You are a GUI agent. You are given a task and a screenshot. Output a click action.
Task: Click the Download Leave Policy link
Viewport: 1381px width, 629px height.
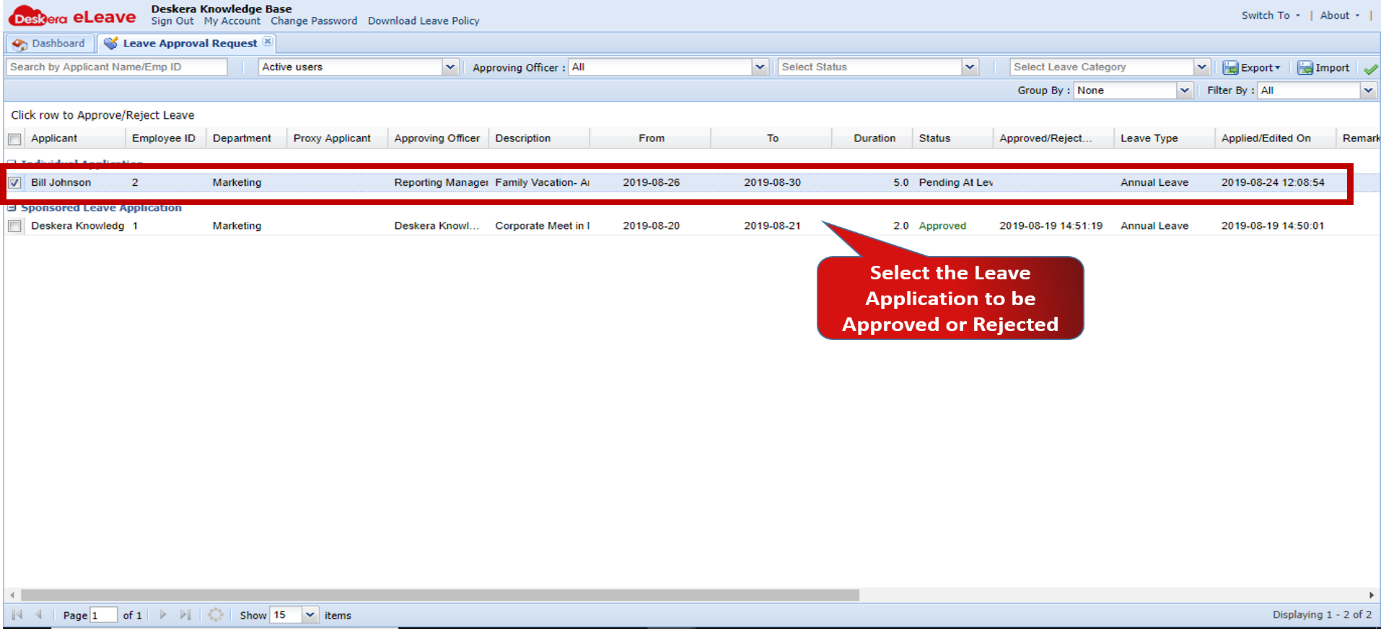(x=423, y=21)
